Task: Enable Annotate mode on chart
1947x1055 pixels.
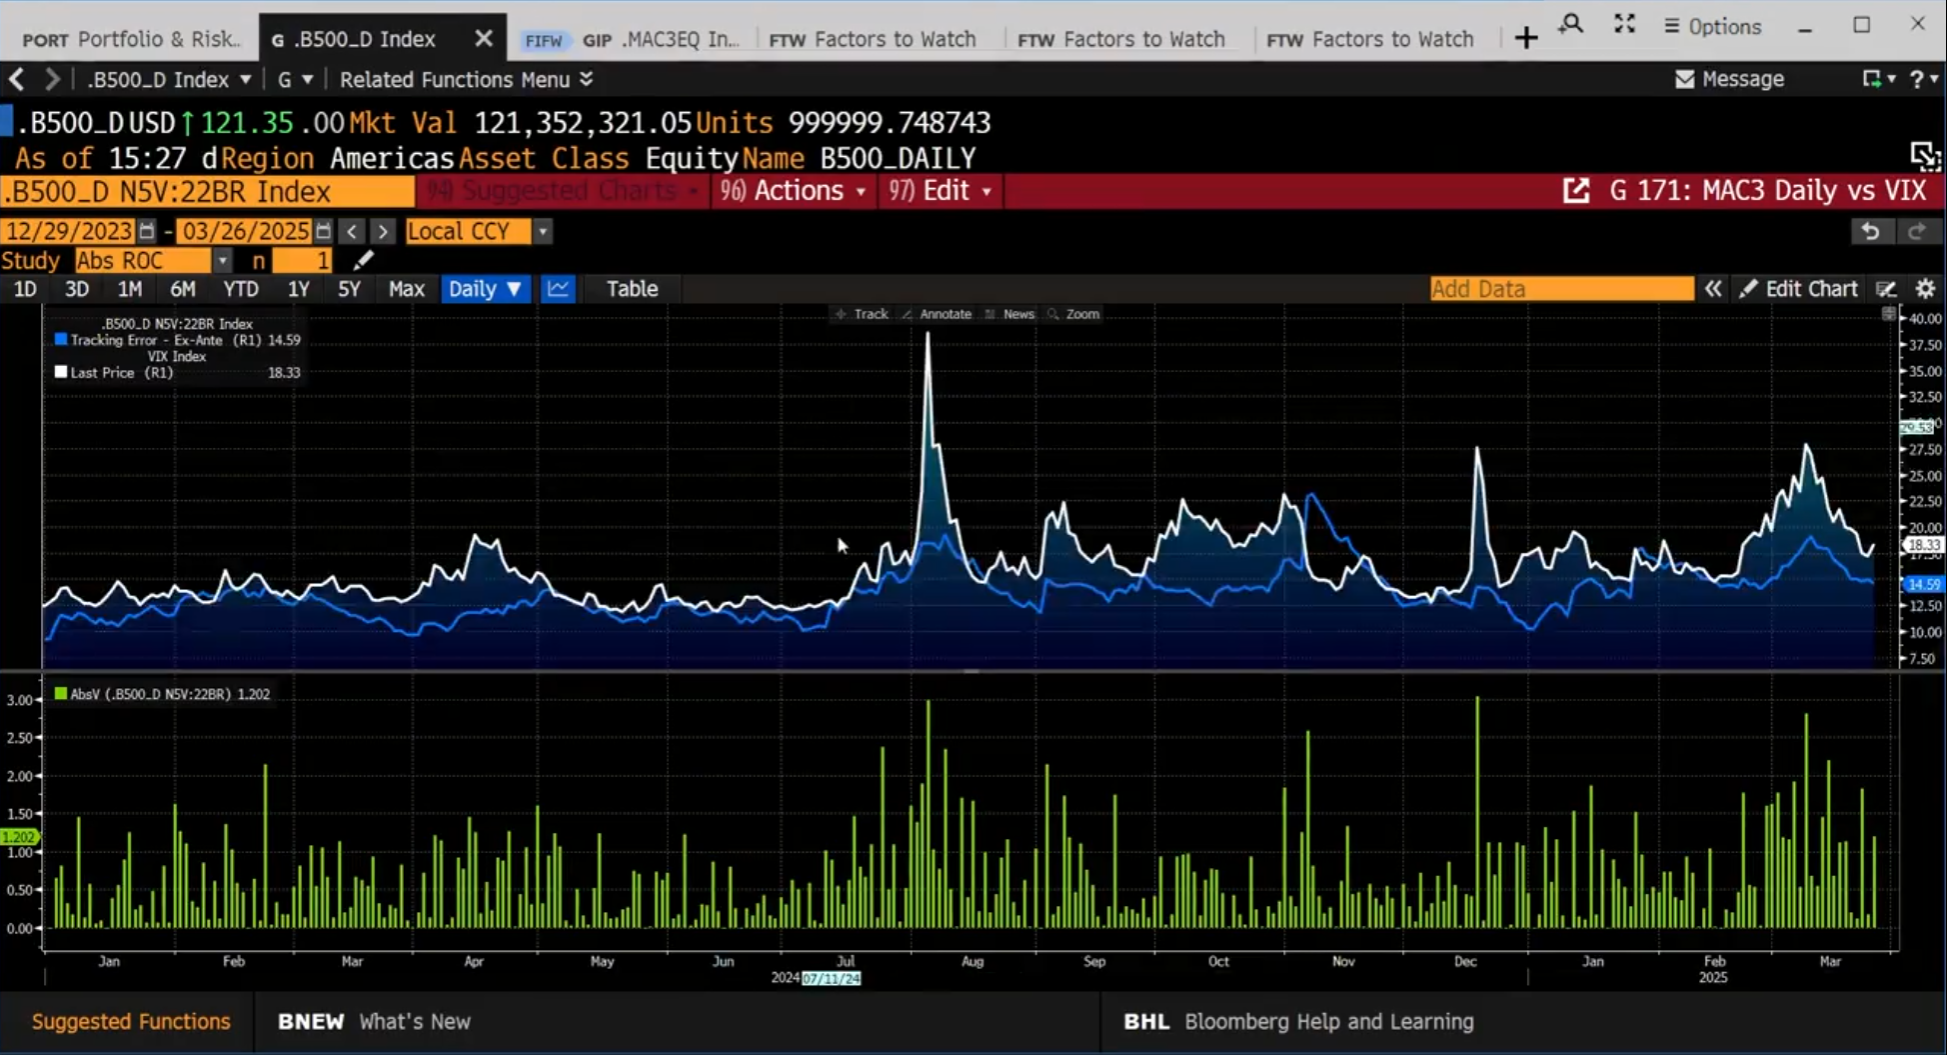Action: [936, 314]
